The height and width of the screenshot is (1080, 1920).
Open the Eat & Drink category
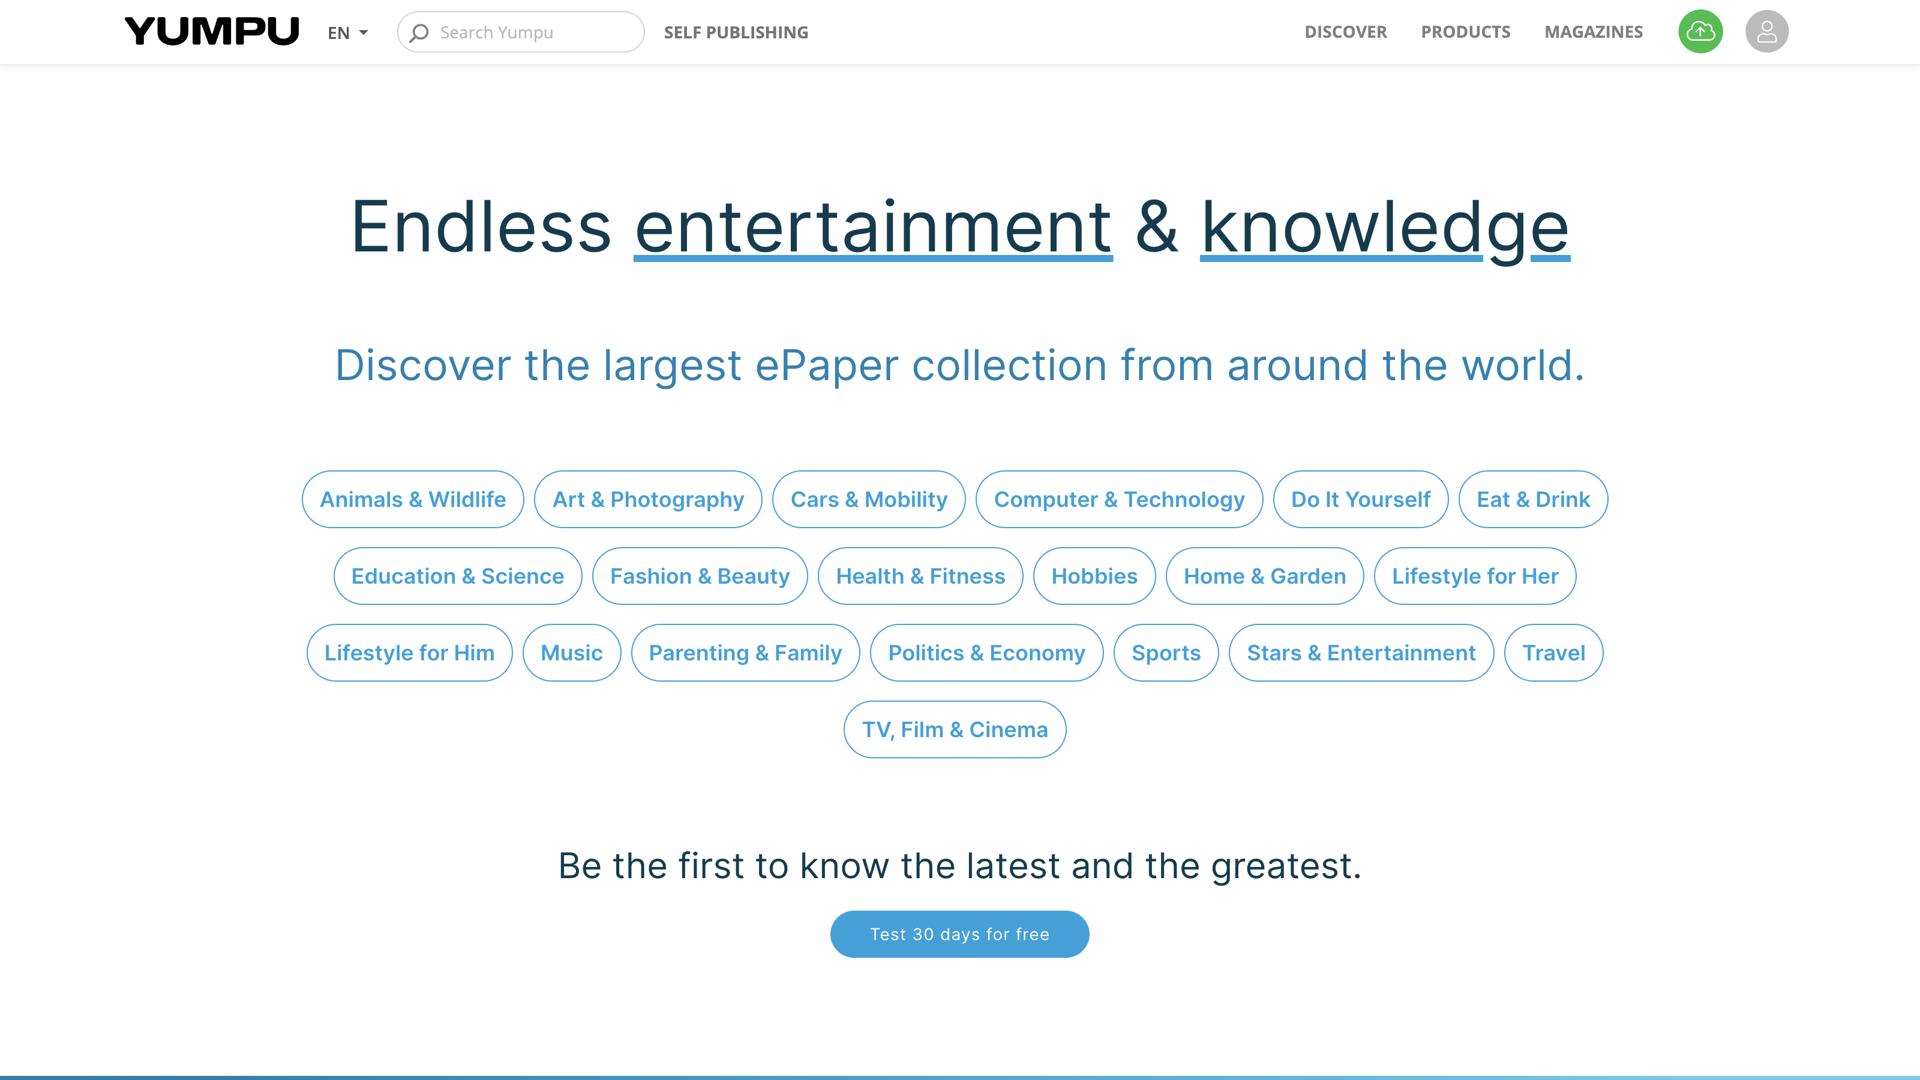pyautogui.click(x=1533, y=500)
